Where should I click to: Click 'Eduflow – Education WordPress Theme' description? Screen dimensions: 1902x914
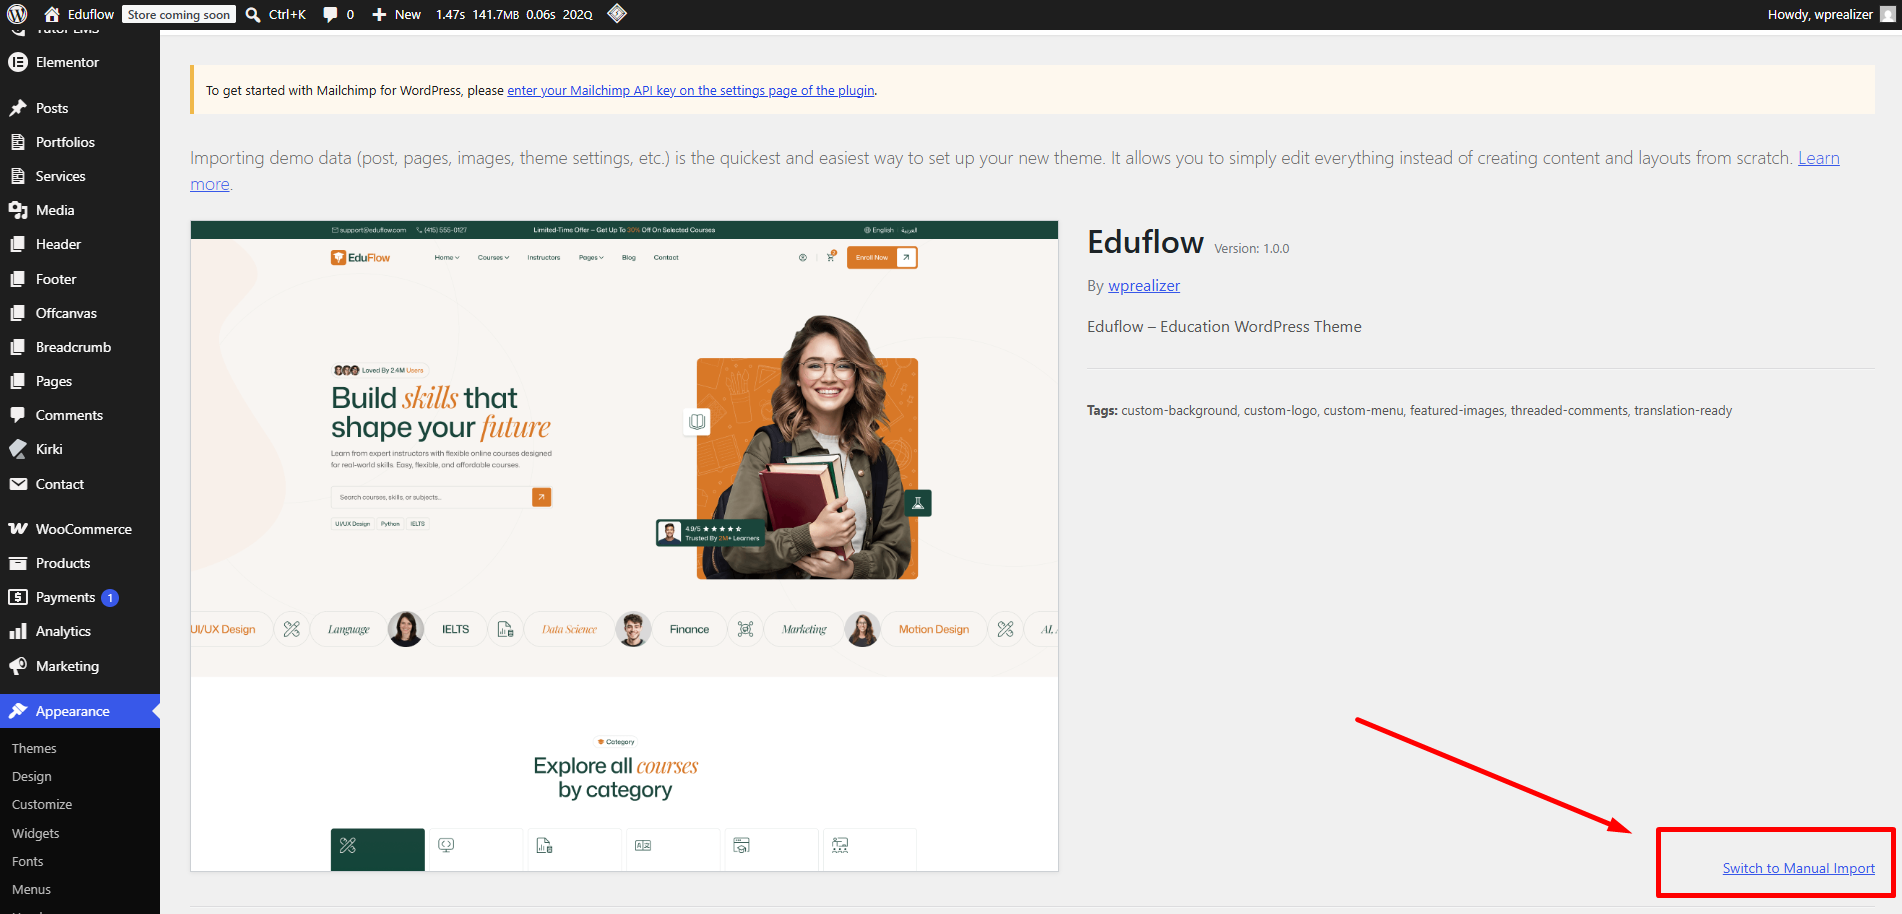[x=1224, y=326]
